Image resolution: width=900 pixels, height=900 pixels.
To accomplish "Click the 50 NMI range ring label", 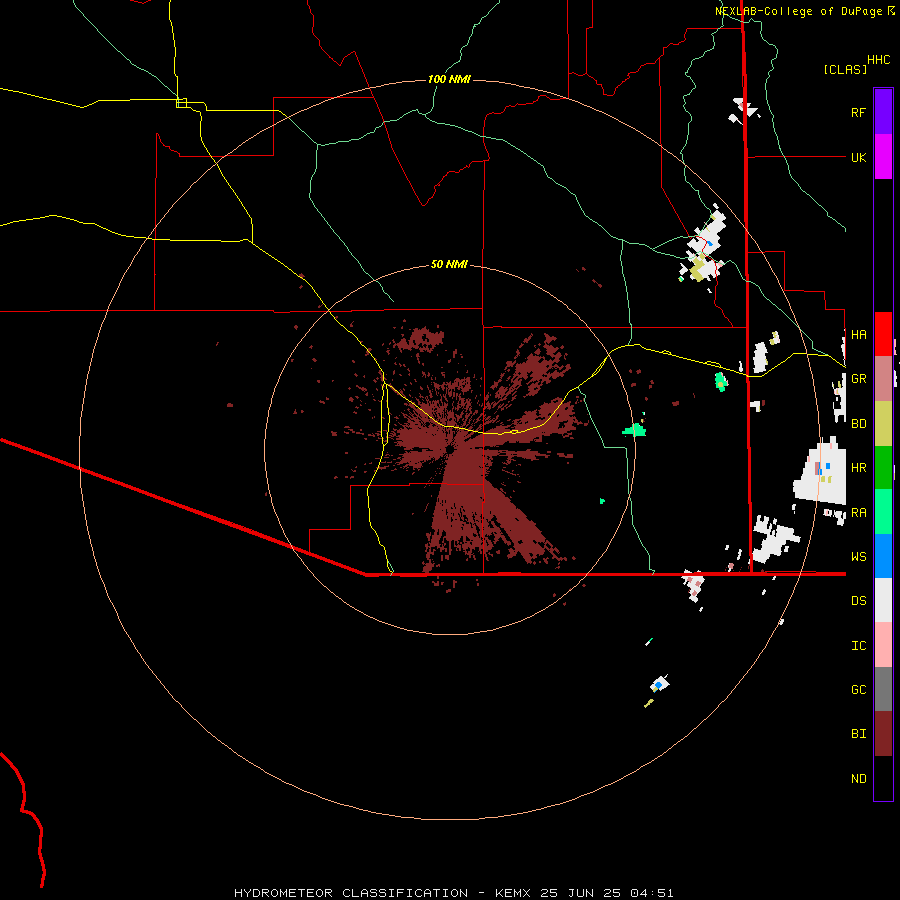I will (x=449, y=264).
